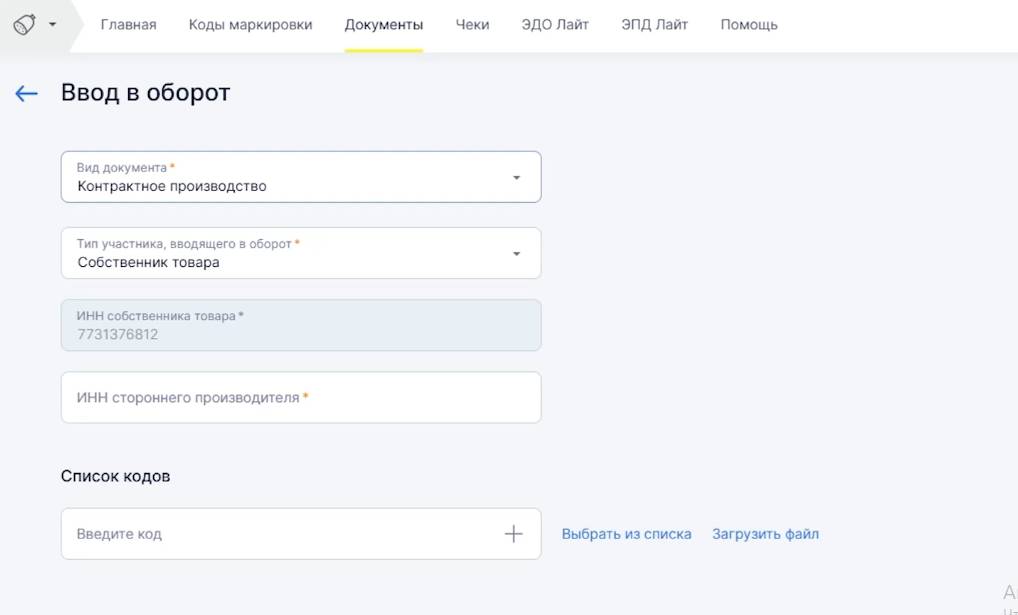Open the Чеки tab
Screen dimensions: 1018x615
pos(472,25)
